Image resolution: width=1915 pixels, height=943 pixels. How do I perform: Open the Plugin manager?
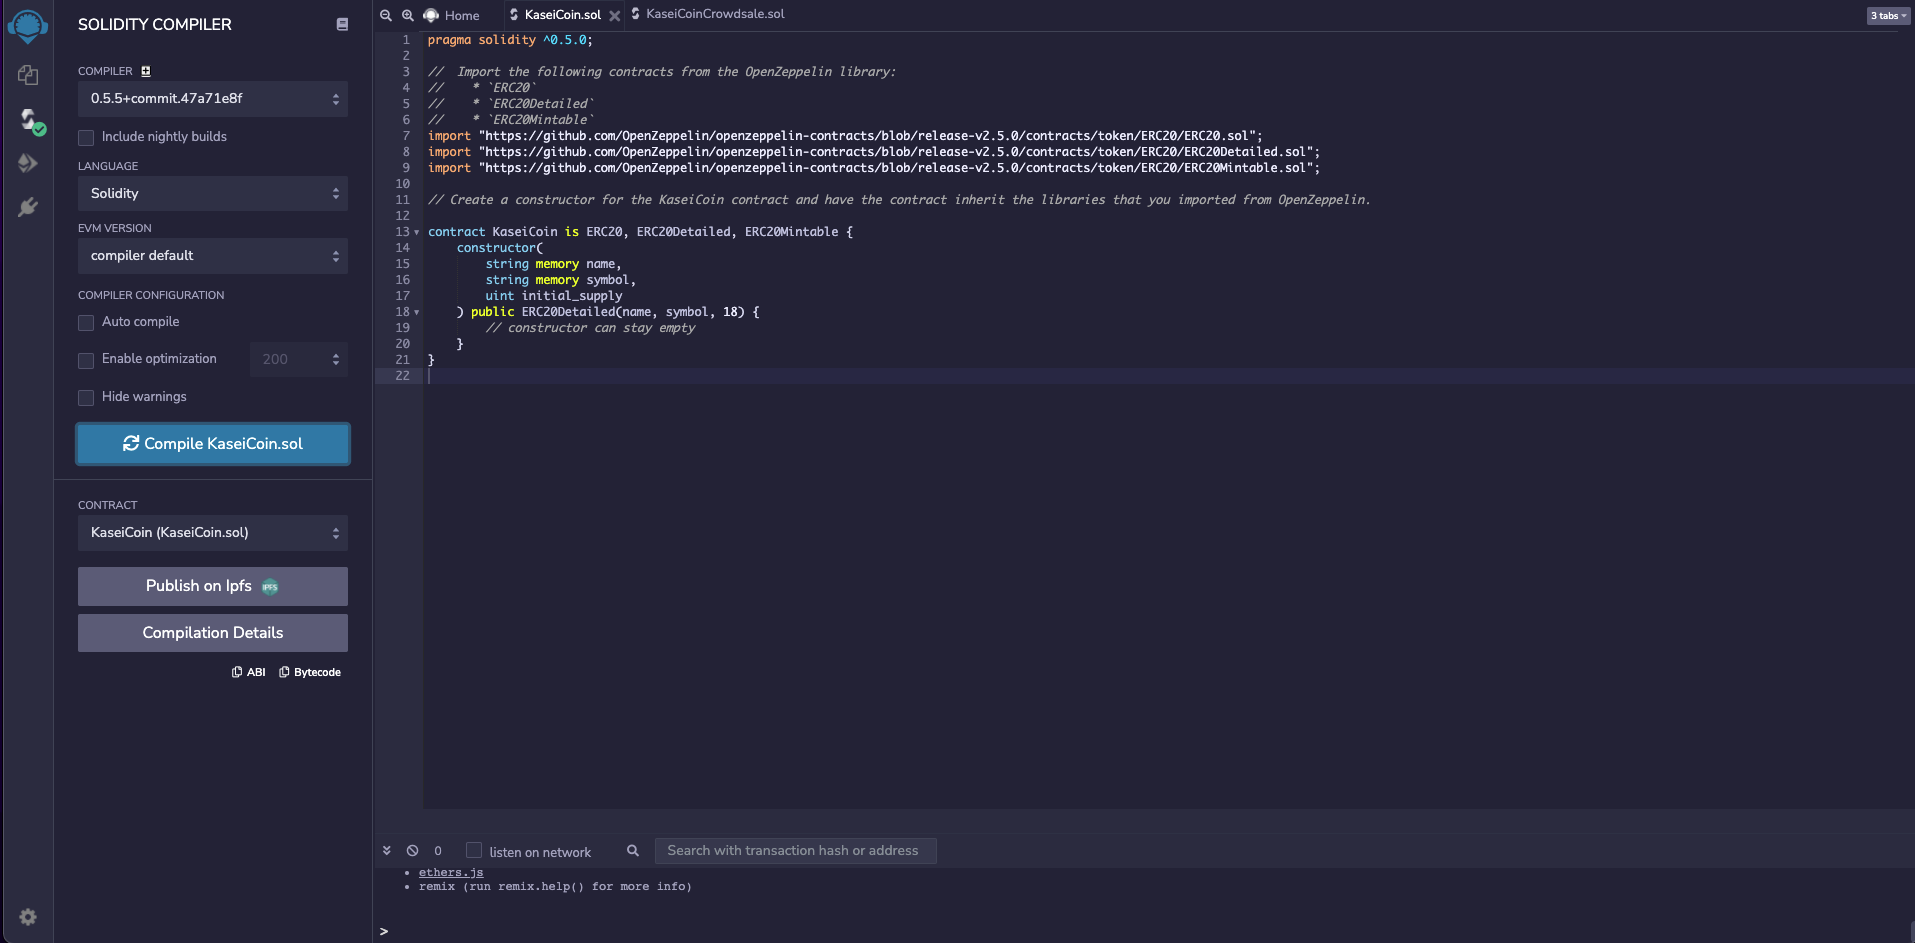(x=27, y=207)
